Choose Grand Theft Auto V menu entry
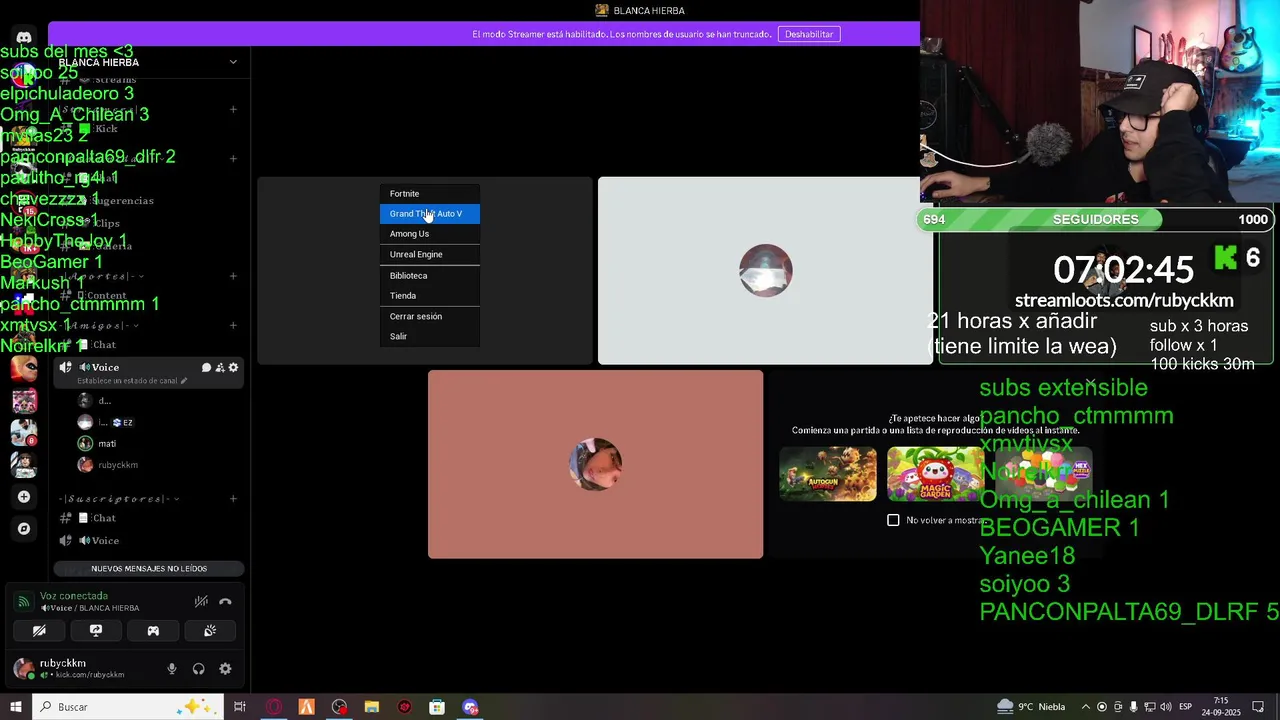Screen dimensions: 1280x720 point(429,214)
